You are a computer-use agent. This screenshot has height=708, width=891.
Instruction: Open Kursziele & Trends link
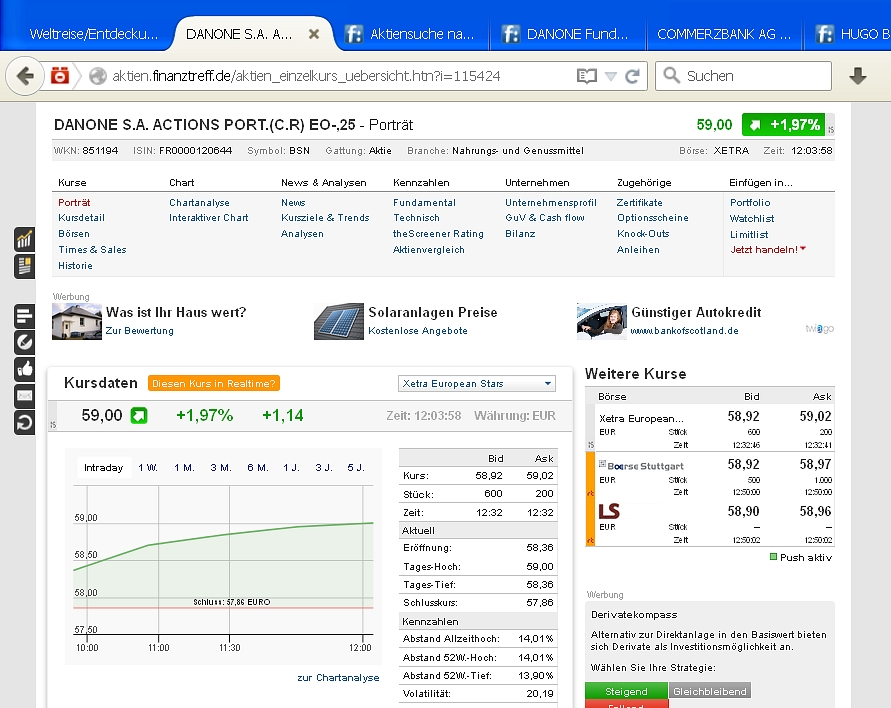coord(325,218)
